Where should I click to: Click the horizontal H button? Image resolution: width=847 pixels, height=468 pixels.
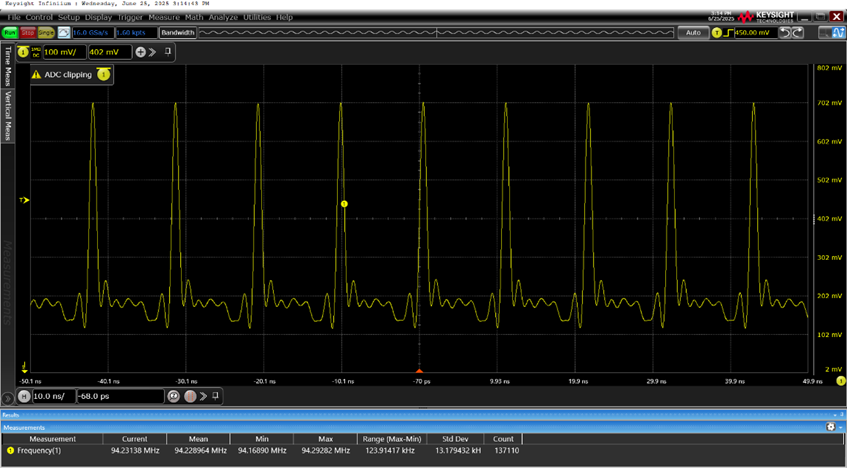coord(24,396)
